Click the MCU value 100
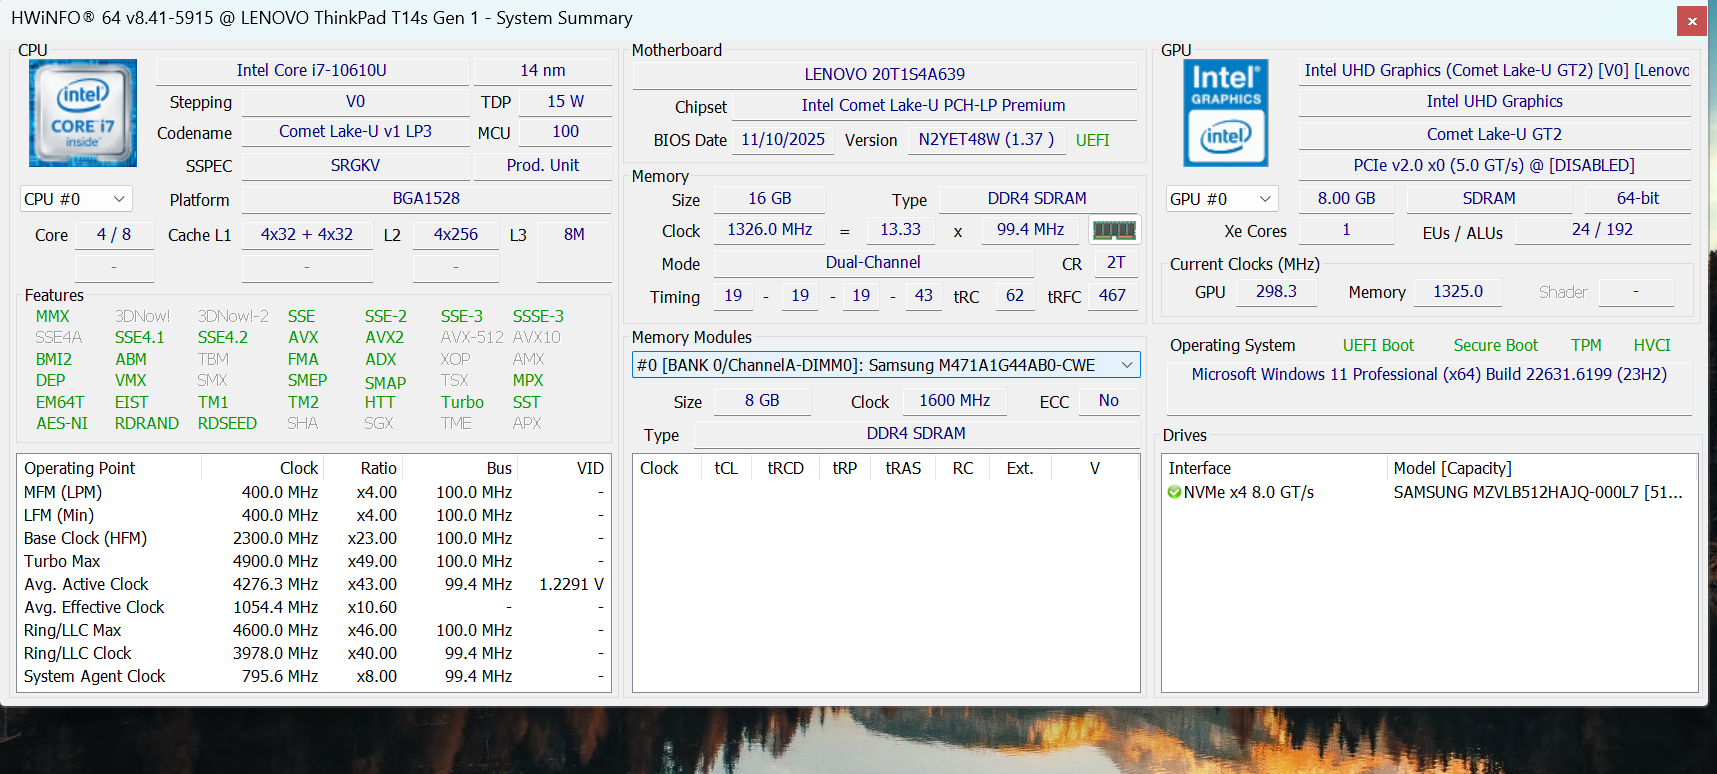 click(x=565, y=131)
